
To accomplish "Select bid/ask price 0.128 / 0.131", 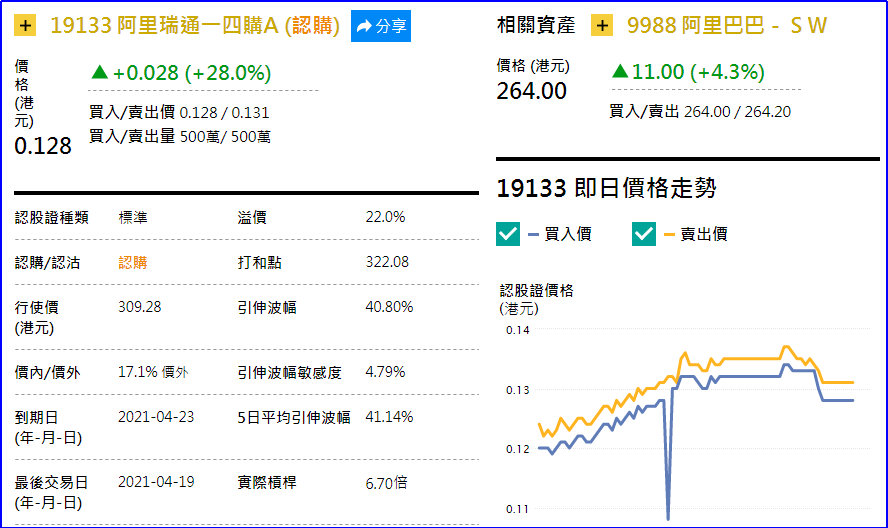I will 224,113.
